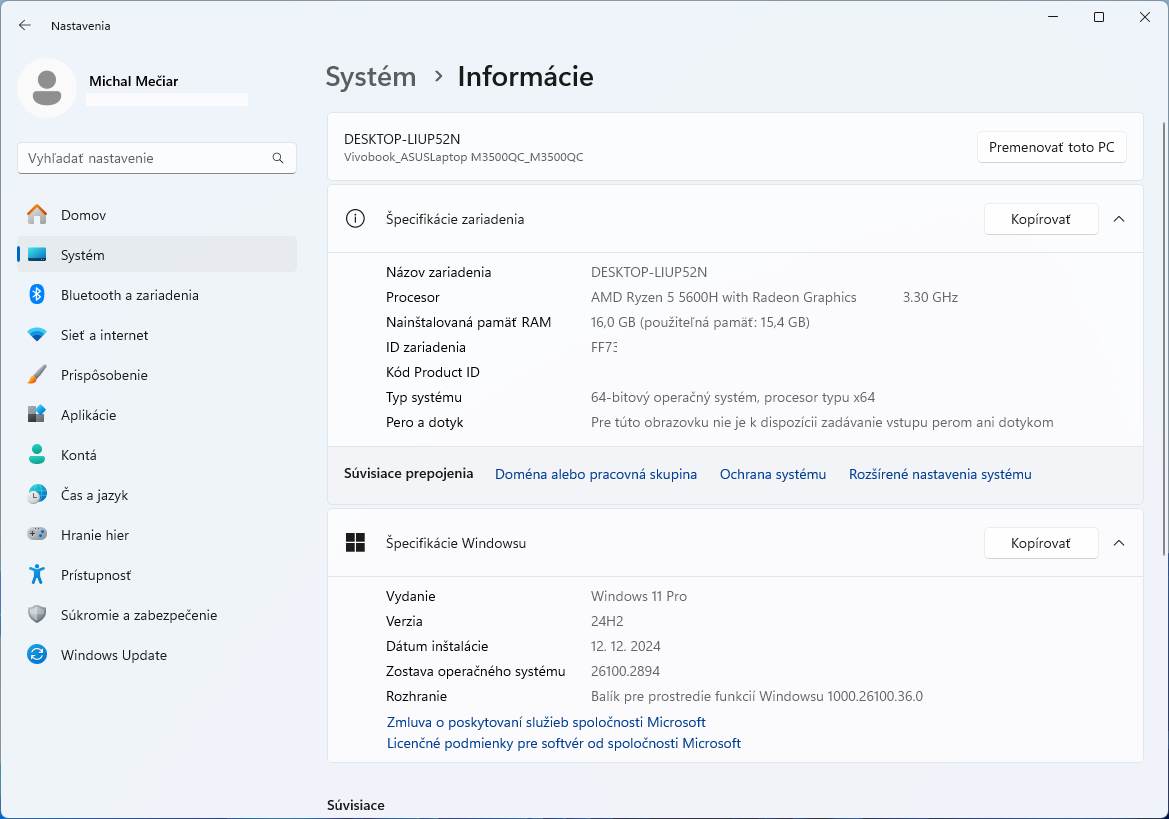Viewport: 1169px width, 819px height.
Task: Click the Bluetooth icon in the sidebar
Action: (37, 294)
